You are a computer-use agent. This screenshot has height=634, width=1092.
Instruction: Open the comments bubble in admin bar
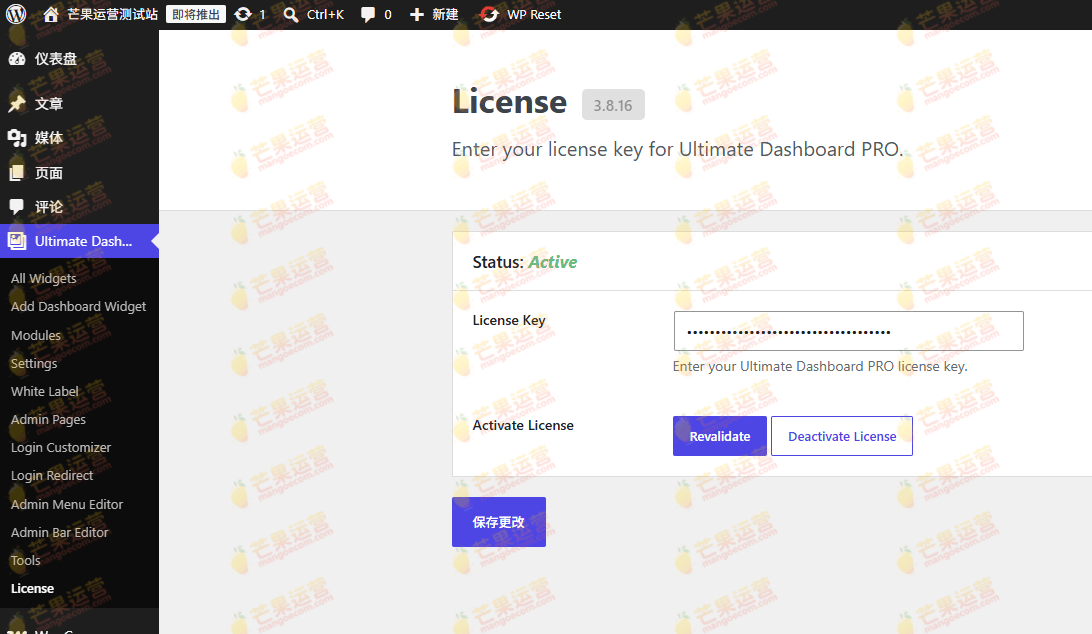pyautogui.click(x=368, y=15)
